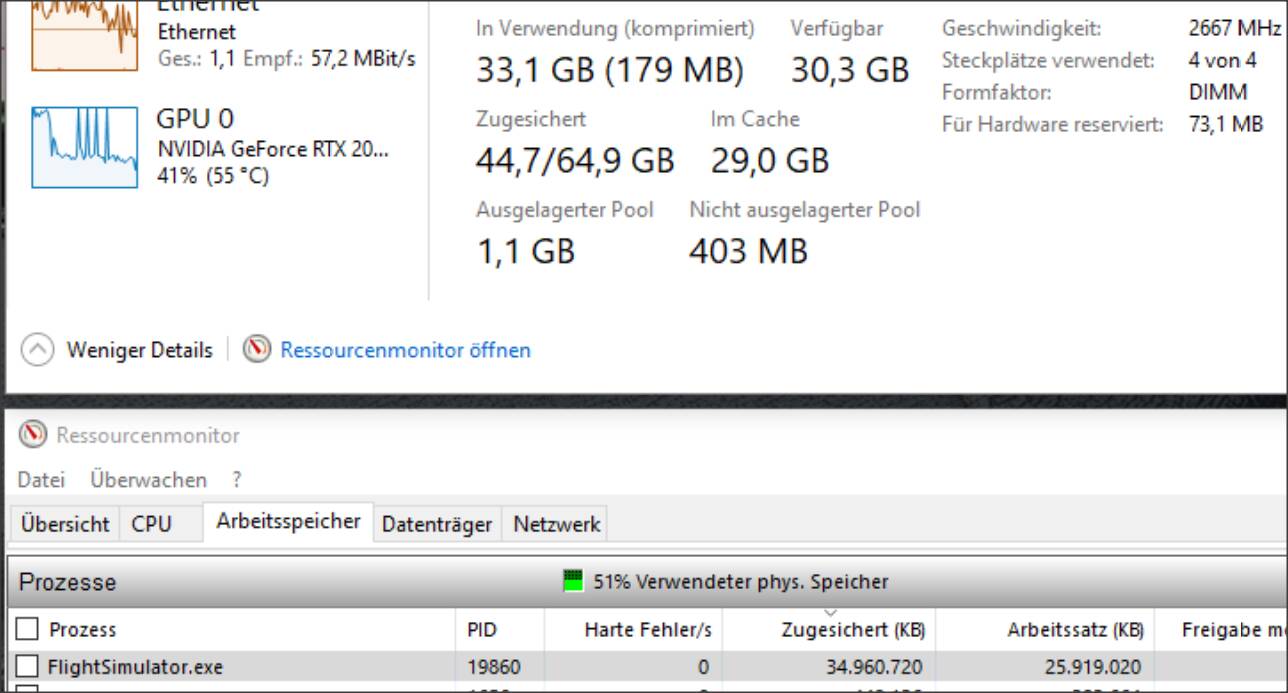This screenshot has height=693, width=1288.
Task: Sort by Zugesichert (KB) column
Action: click(852, 630)
